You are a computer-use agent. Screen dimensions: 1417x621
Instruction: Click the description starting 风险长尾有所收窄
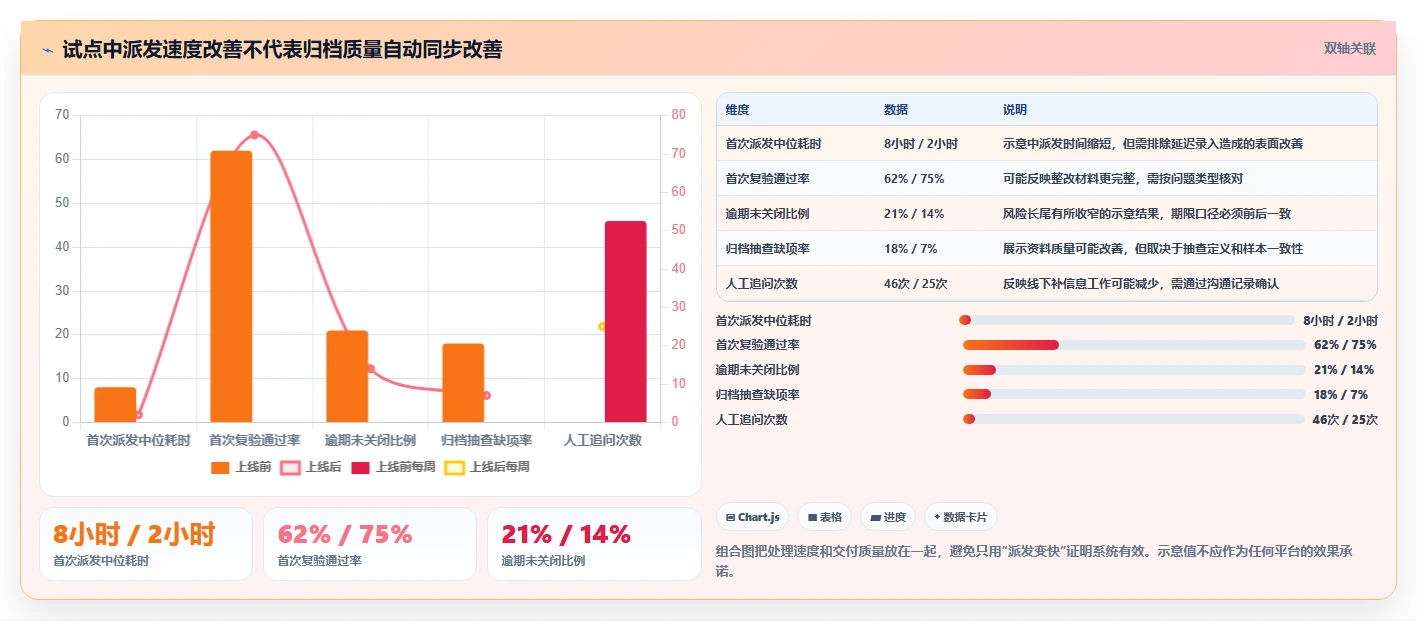tap(1147, 214)
